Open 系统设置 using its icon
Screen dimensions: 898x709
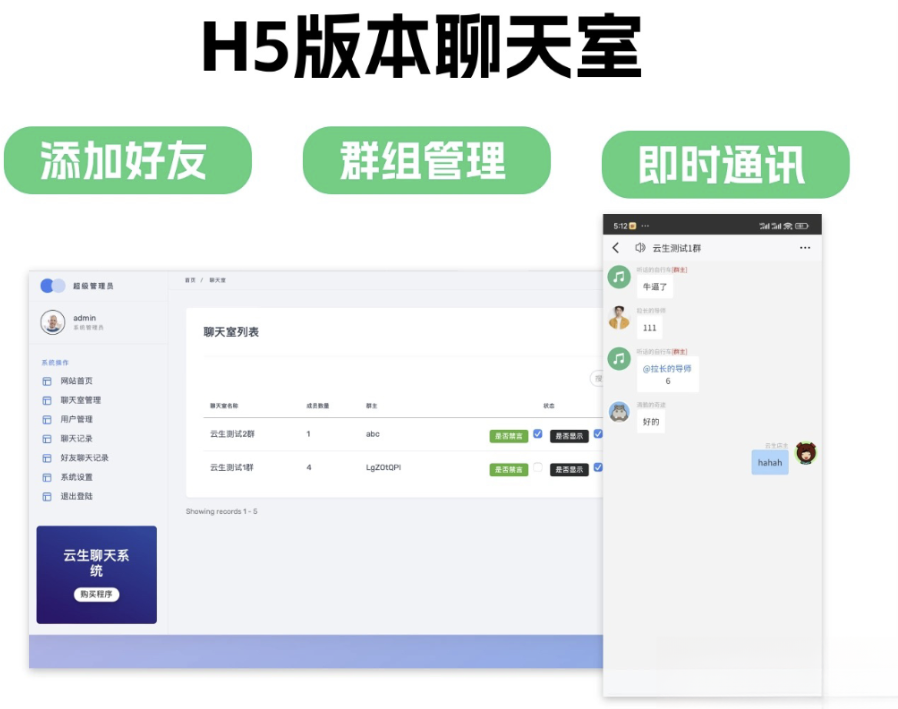click(x=46, y=475)
